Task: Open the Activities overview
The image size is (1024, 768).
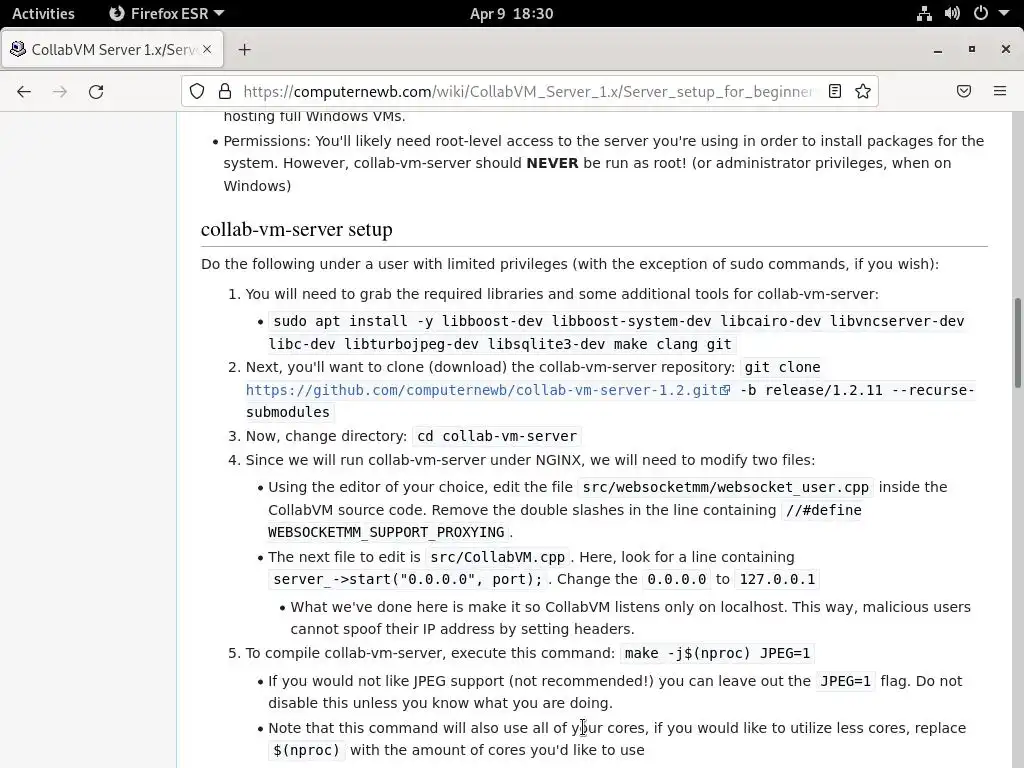Action: [x=43, y=14]
